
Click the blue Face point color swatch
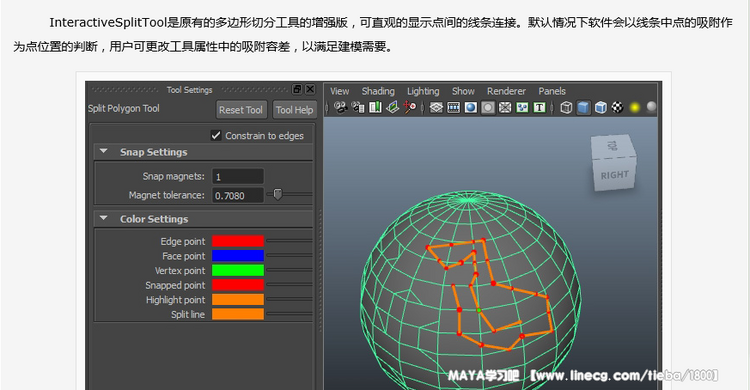tap(238, 256)
